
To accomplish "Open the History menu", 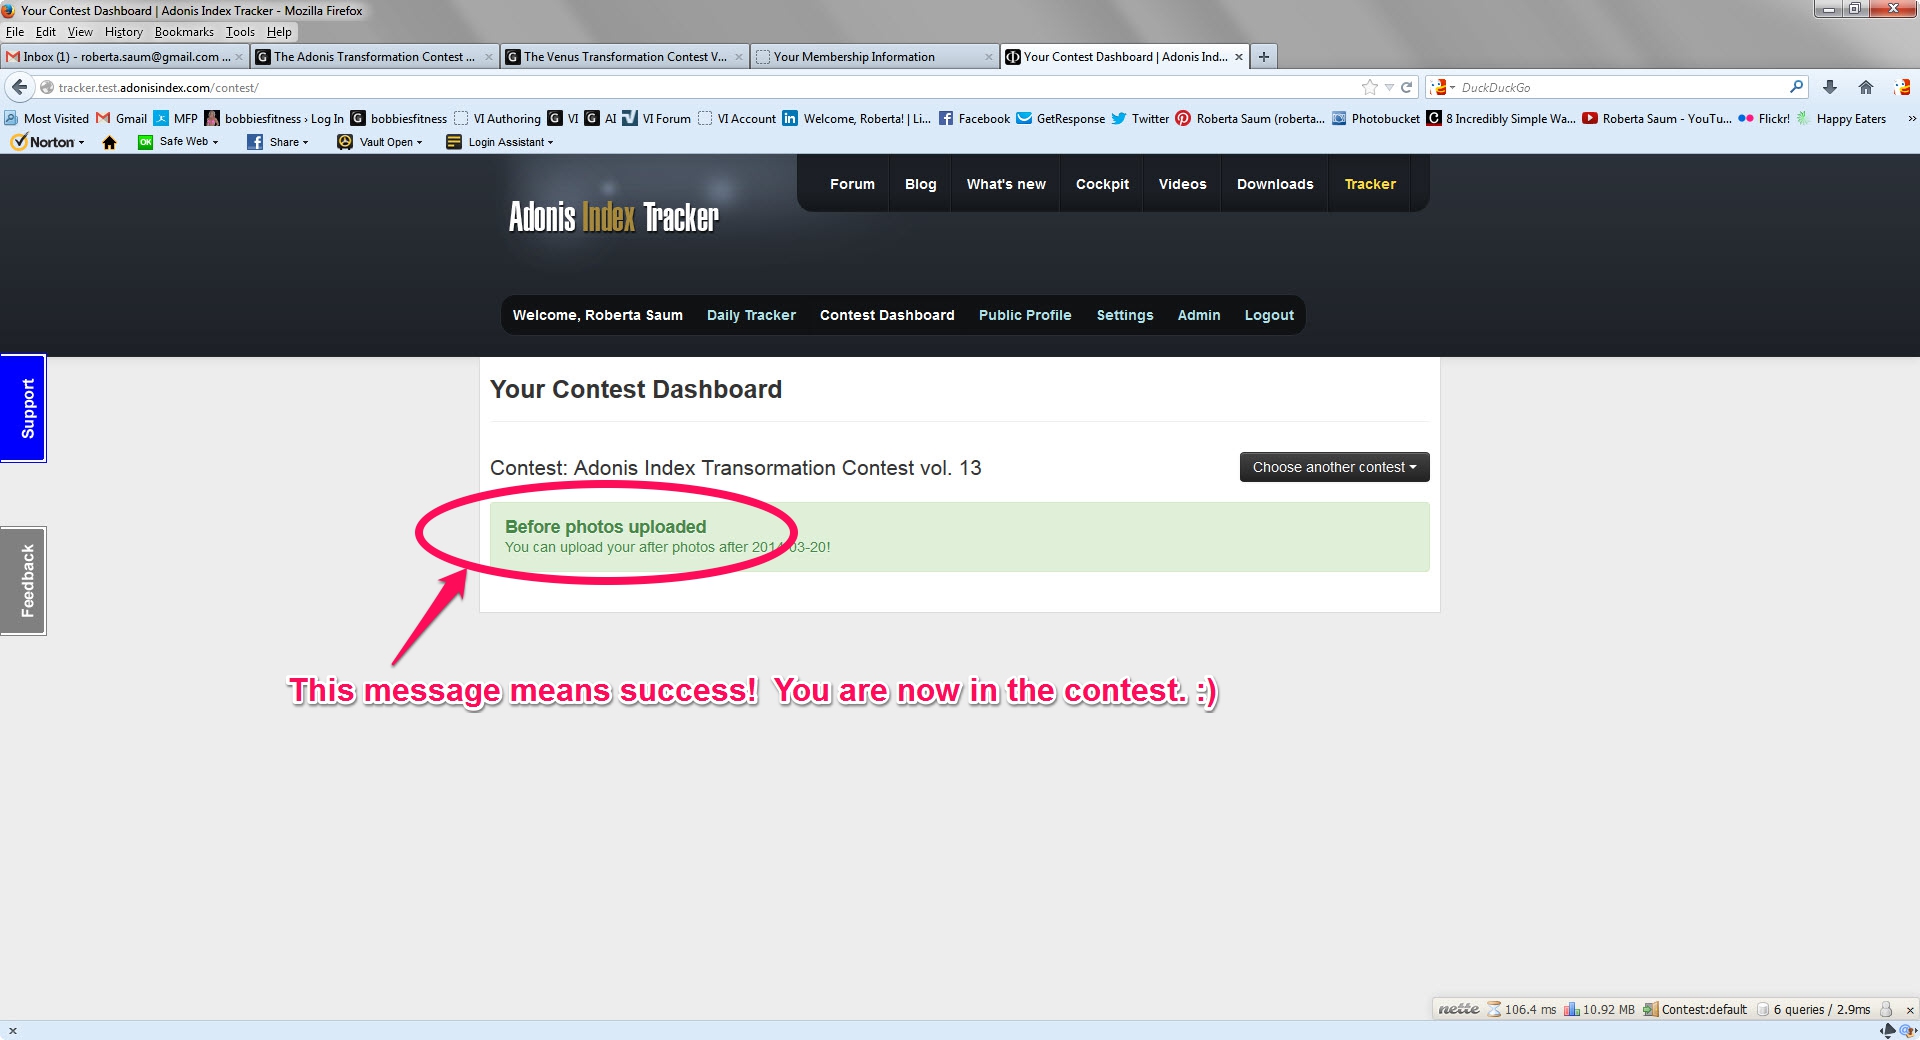I will click(123, 32).
